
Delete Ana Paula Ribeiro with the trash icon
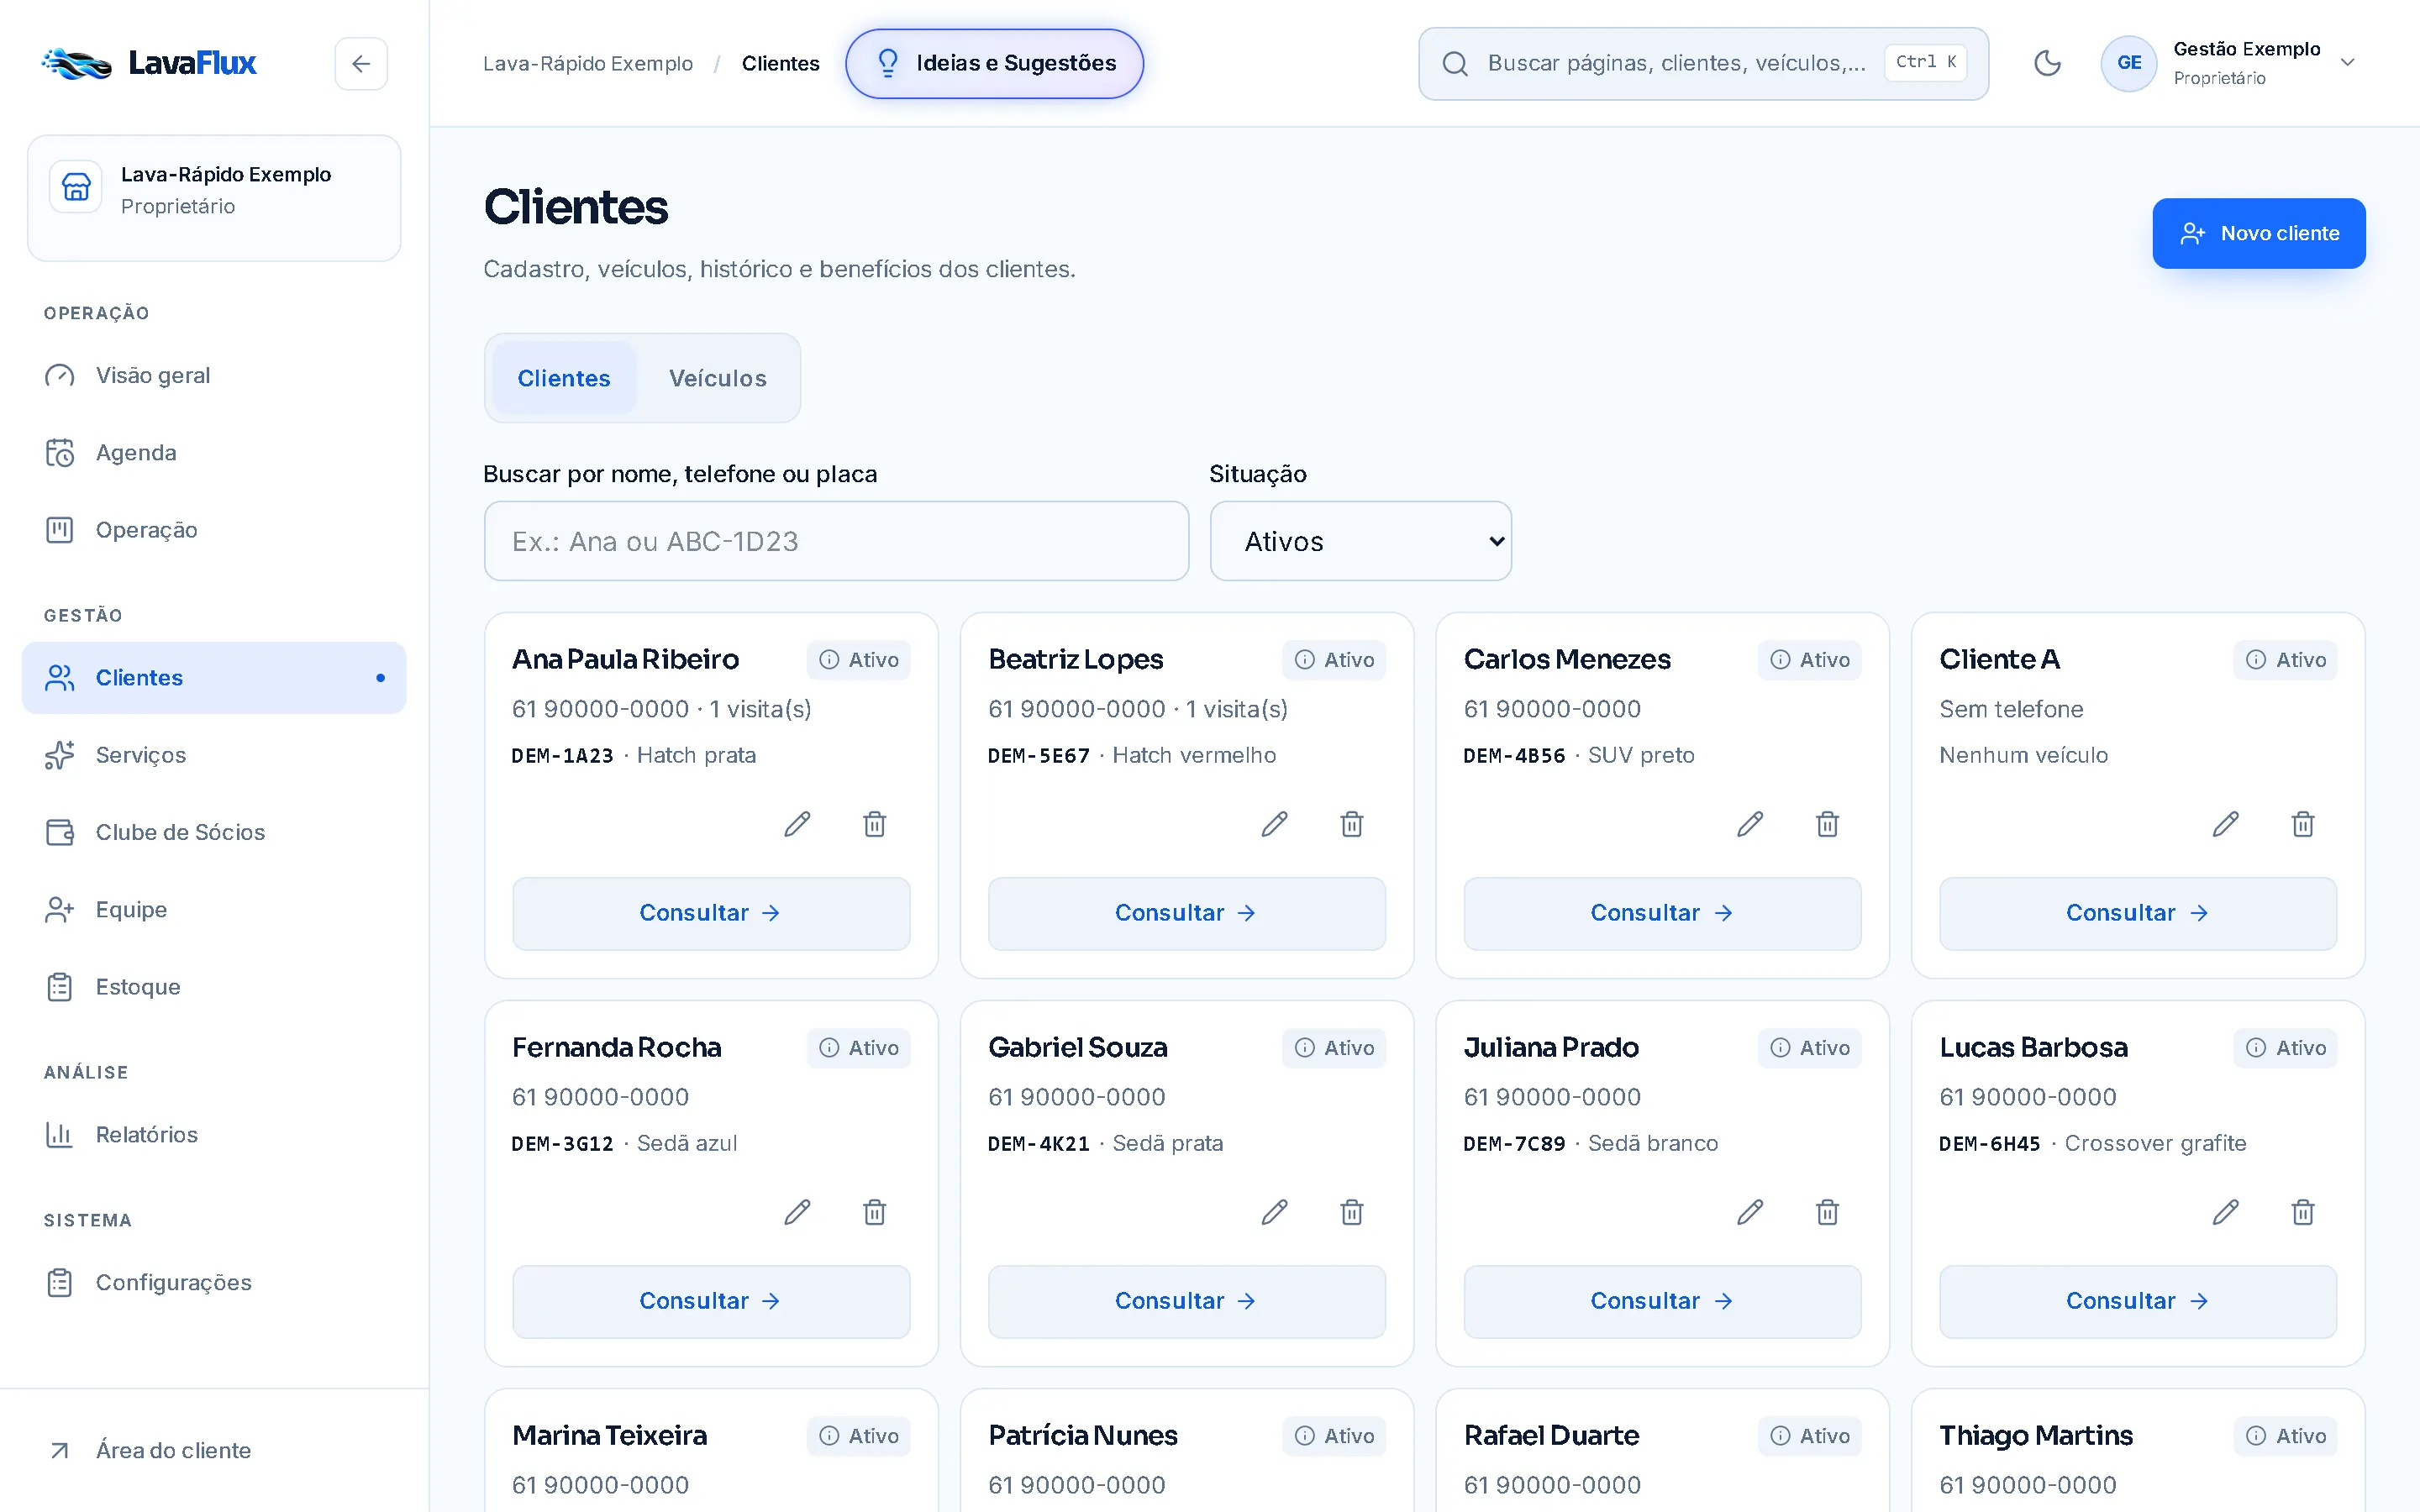click(x=875, y=824)
